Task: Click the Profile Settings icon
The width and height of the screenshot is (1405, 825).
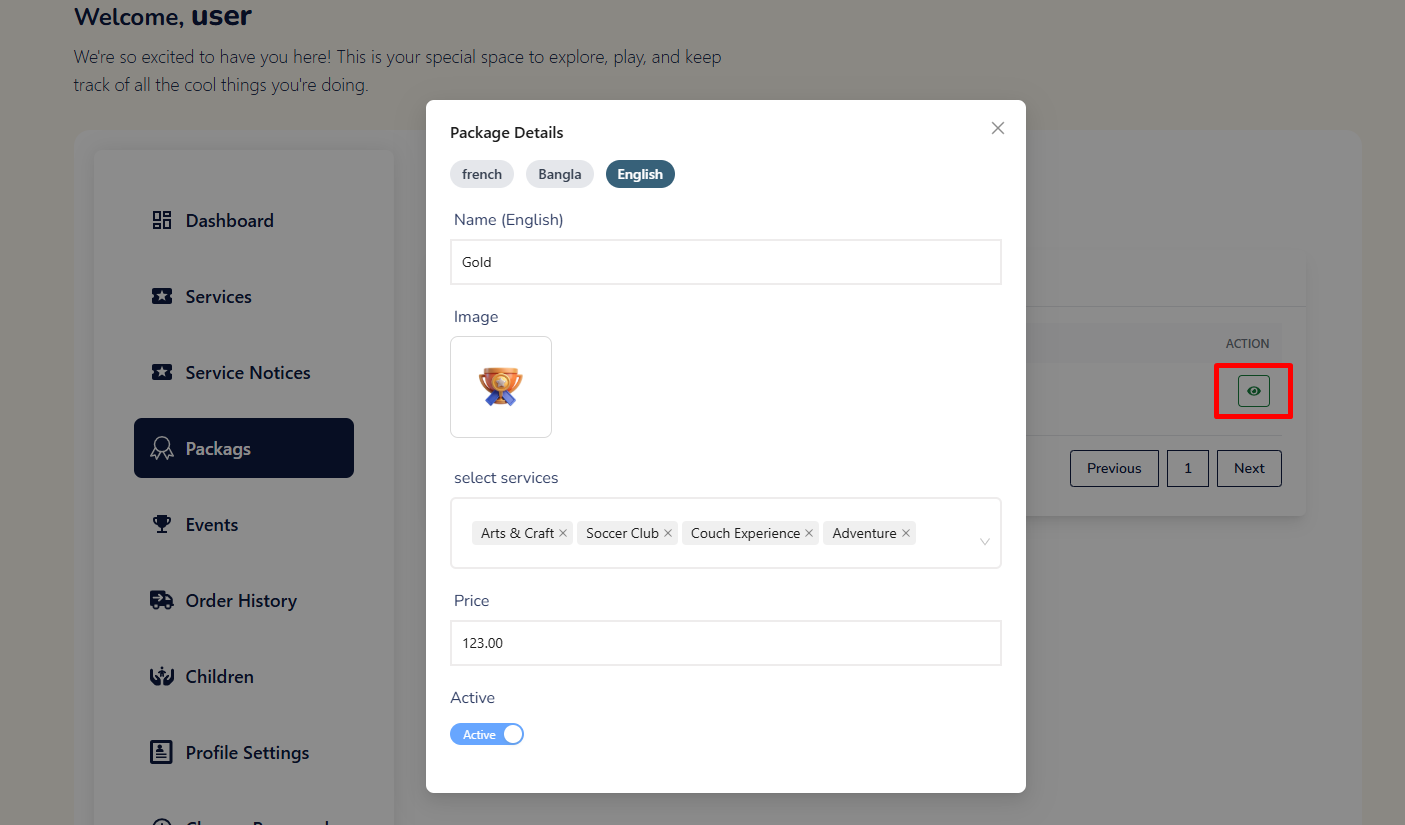Action: coord(162,752)
